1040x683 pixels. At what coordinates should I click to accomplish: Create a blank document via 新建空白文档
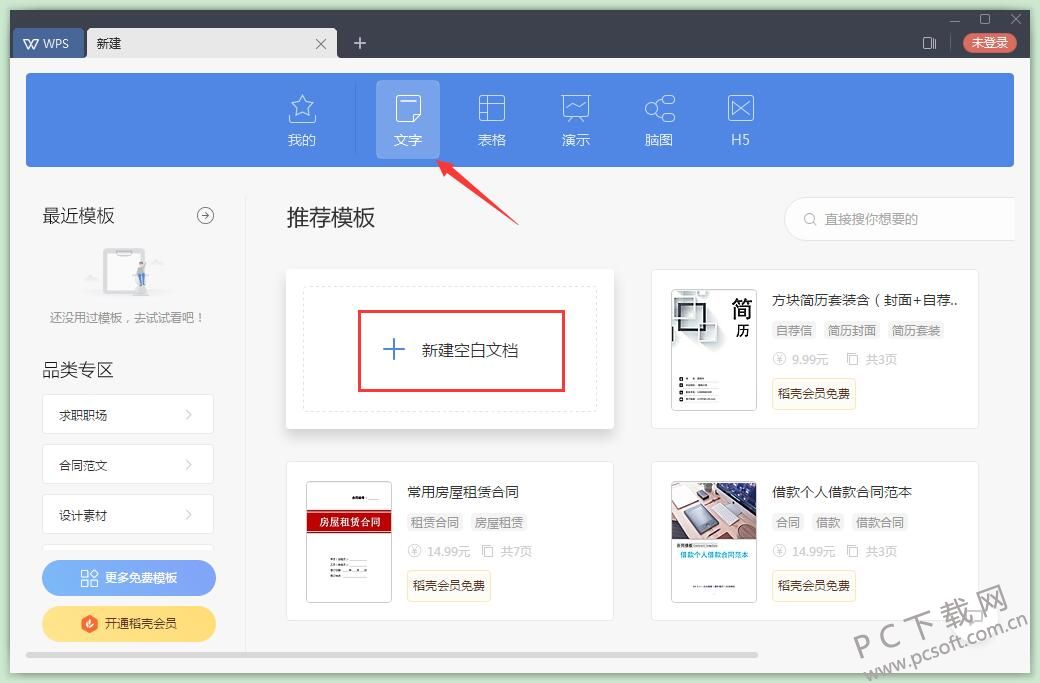click(x=461, y=350)
